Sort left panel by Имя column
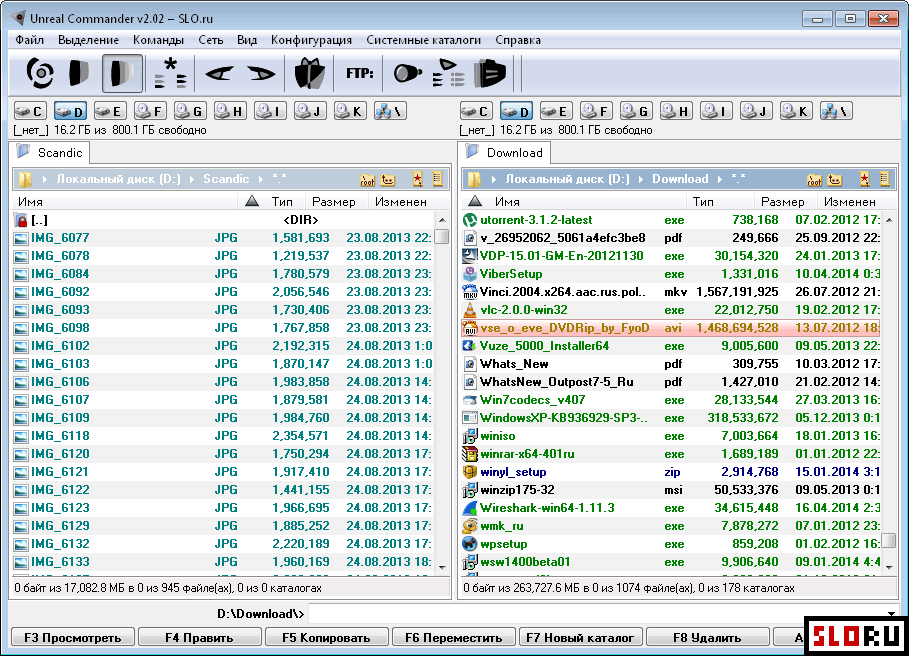 click(x=125, y=202)
